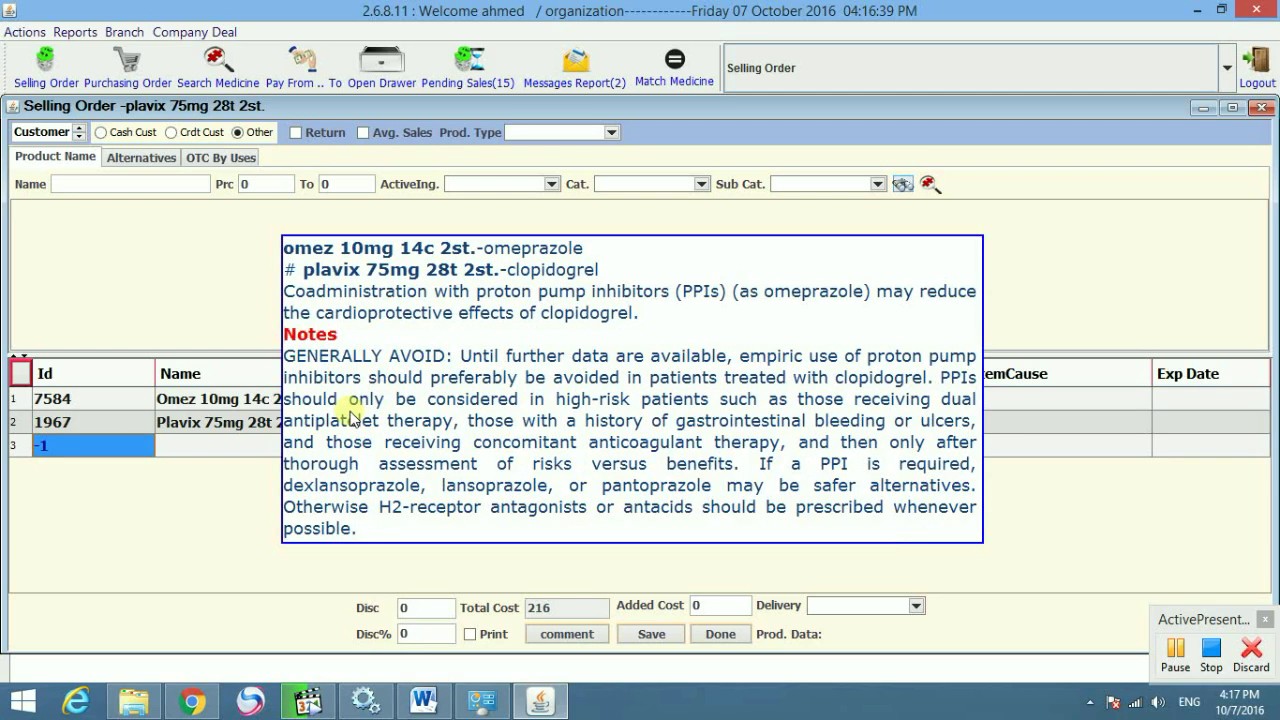Select the Product Name tab
The width and height of the screenshot is (1280, 720).
[55, 157]
